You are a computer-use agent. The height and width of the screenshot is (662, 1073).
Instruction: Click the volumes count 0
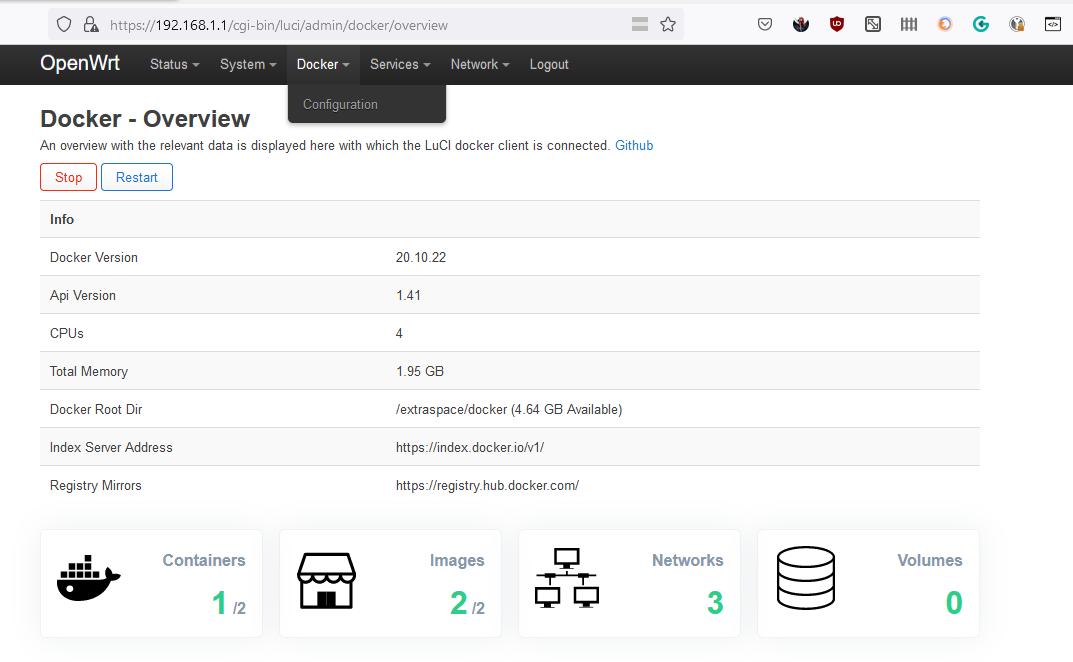tap(954, 603)
